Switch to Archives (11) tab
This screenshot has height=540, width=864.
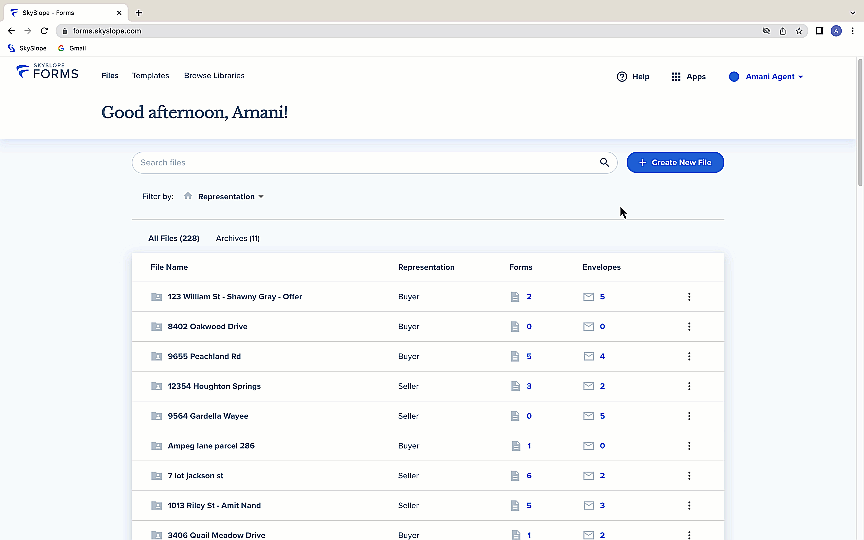tap(237, 239)
